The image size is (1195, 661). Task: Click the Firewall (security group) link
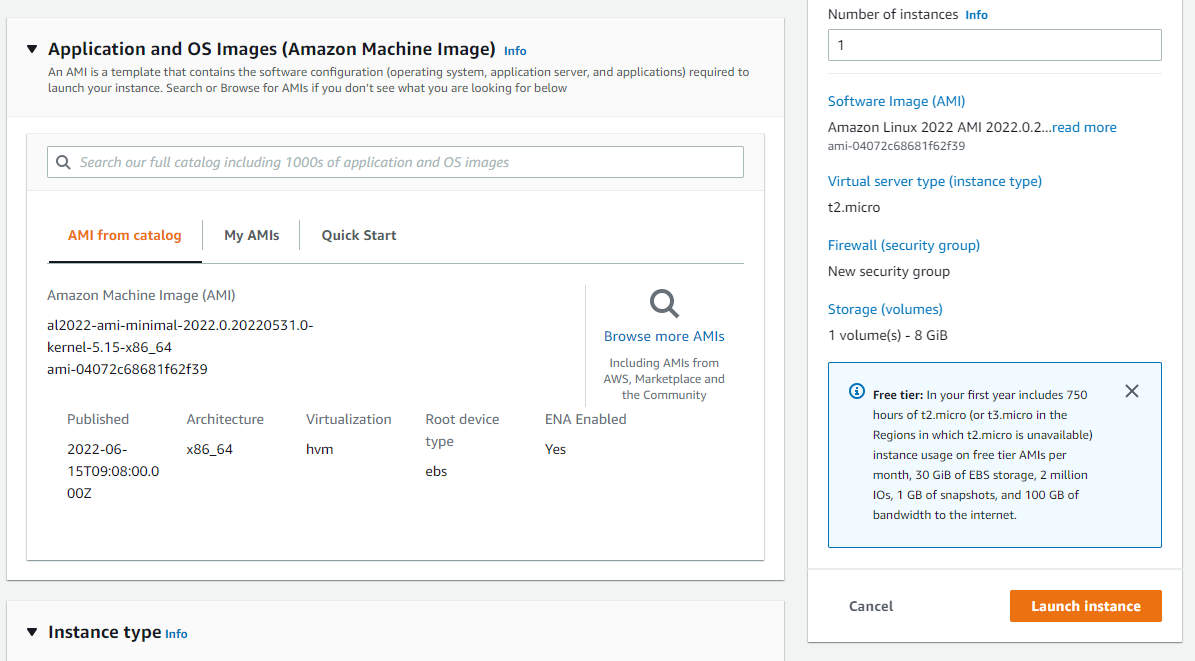coord(904,245)
